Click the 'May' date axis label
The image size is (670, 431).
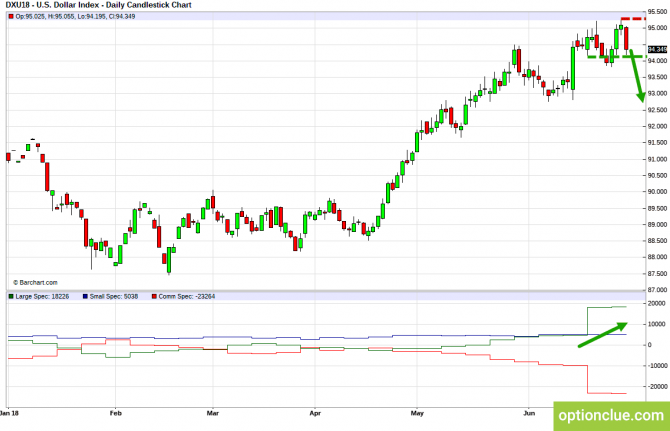click(417, 413)
